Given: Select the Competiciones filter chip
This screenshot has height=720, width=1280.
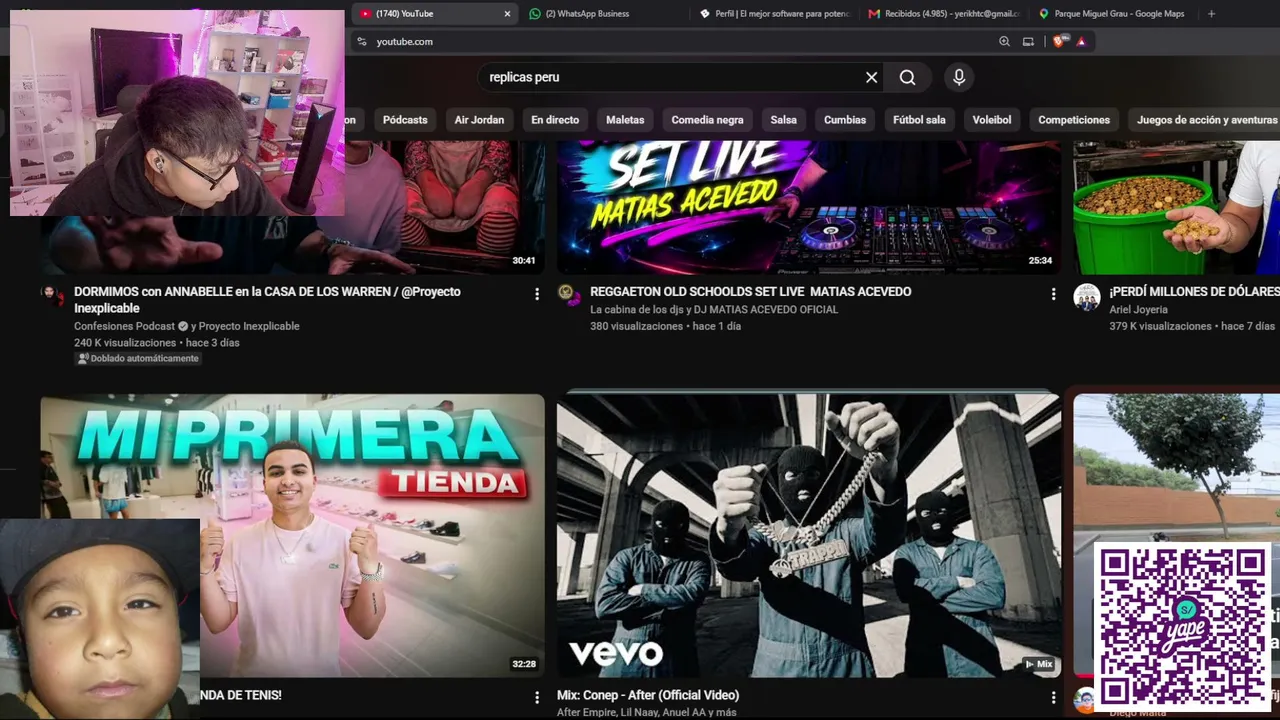Looking at the screenshot, I should point(1074,120).
